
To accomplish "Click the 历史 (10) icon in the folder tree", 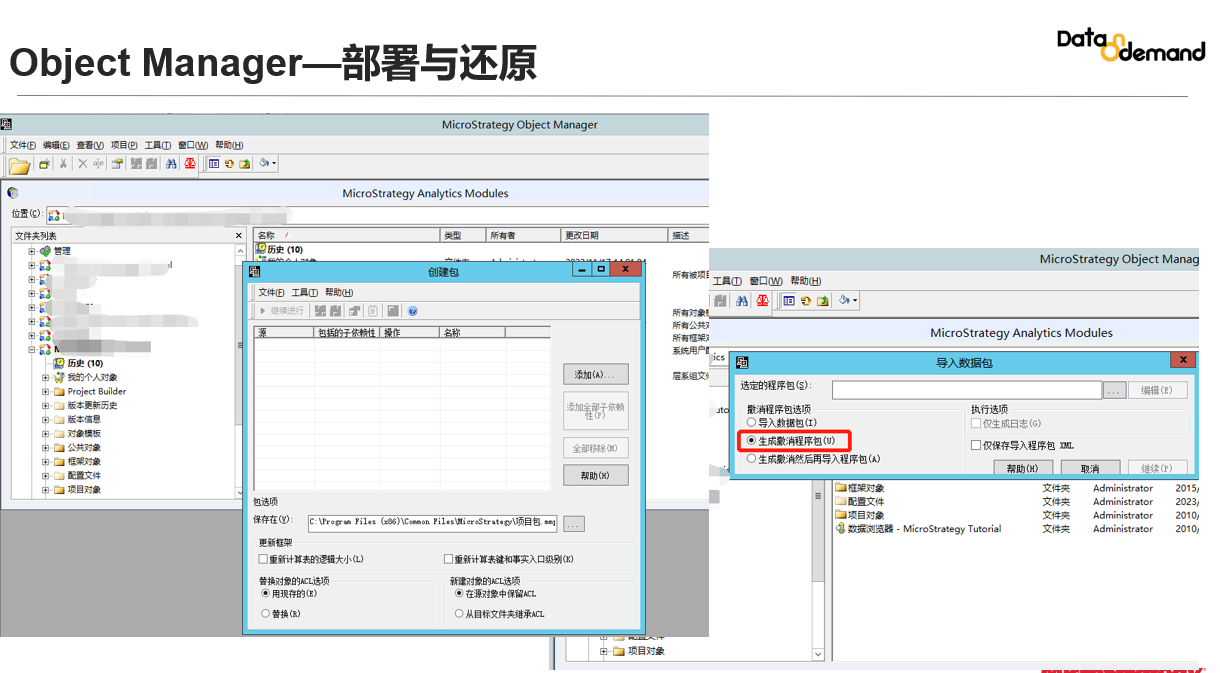I will pyautogui.click(x=59, y=363).
